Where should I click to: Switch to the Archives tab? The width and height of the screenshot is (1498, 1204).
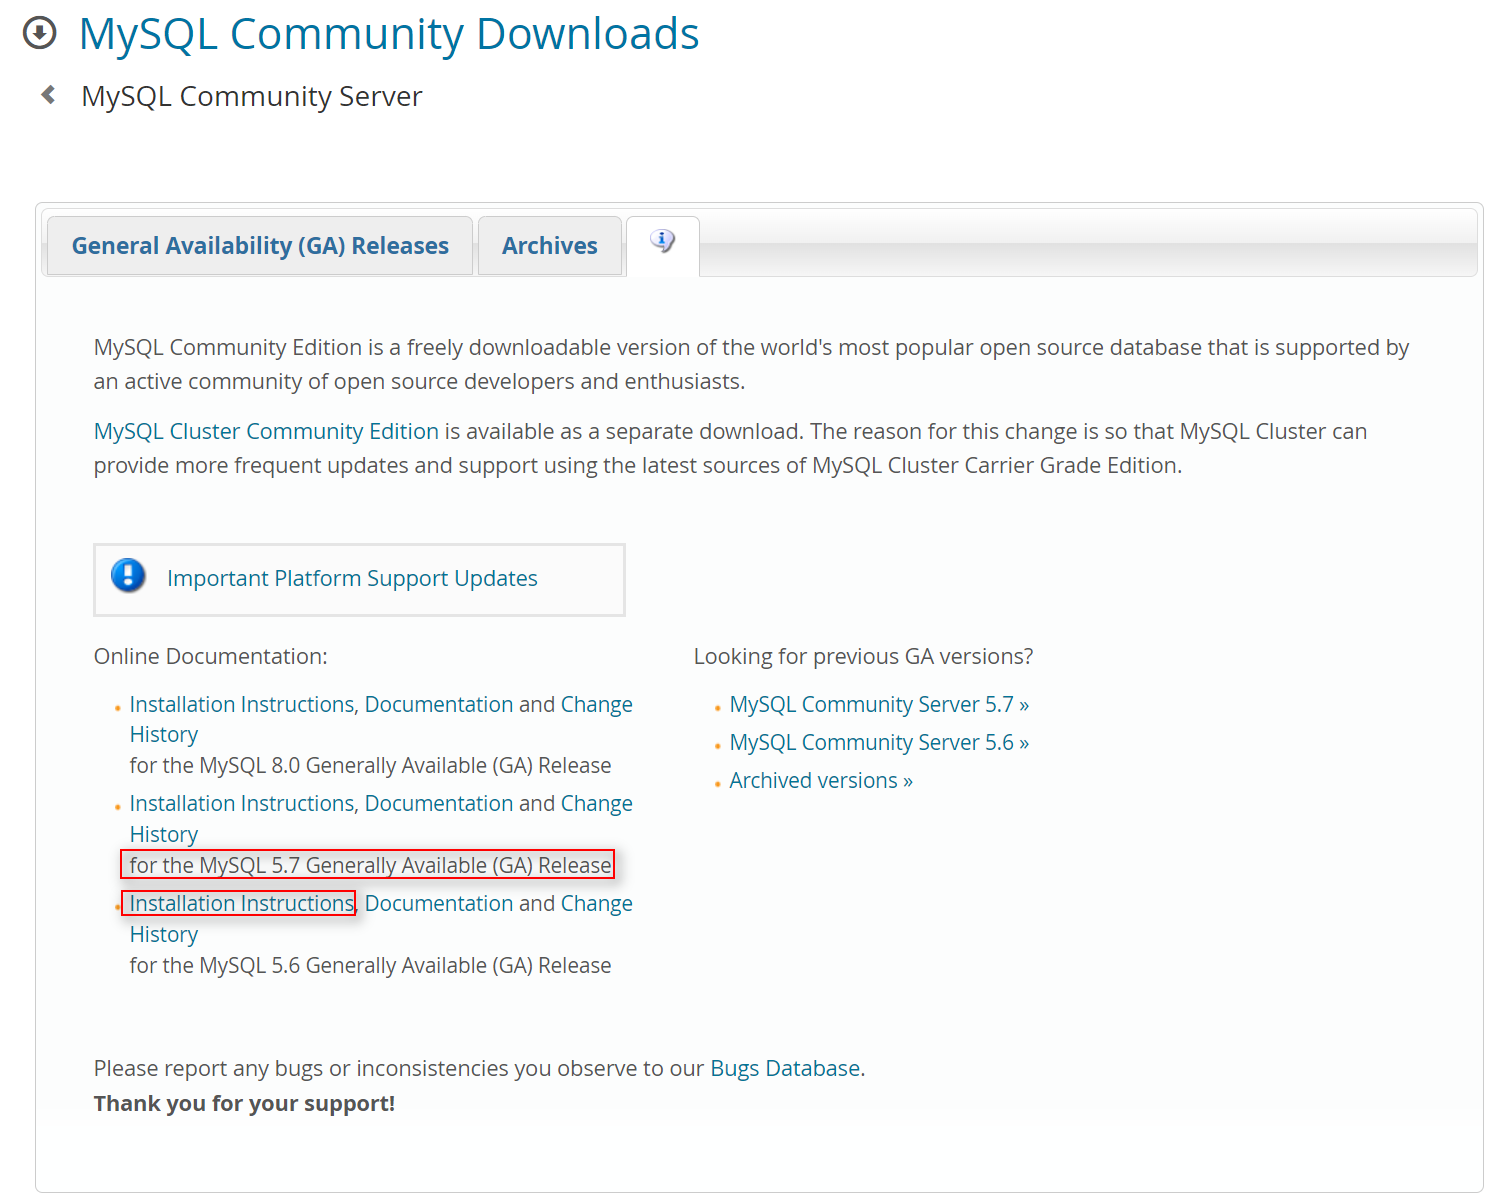coord(549,245)
